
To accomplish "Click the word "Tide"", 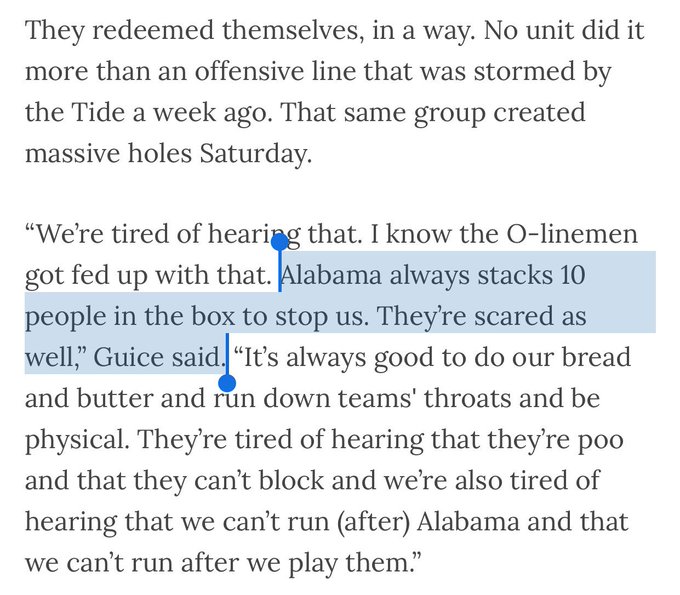I will coord(100,112).
